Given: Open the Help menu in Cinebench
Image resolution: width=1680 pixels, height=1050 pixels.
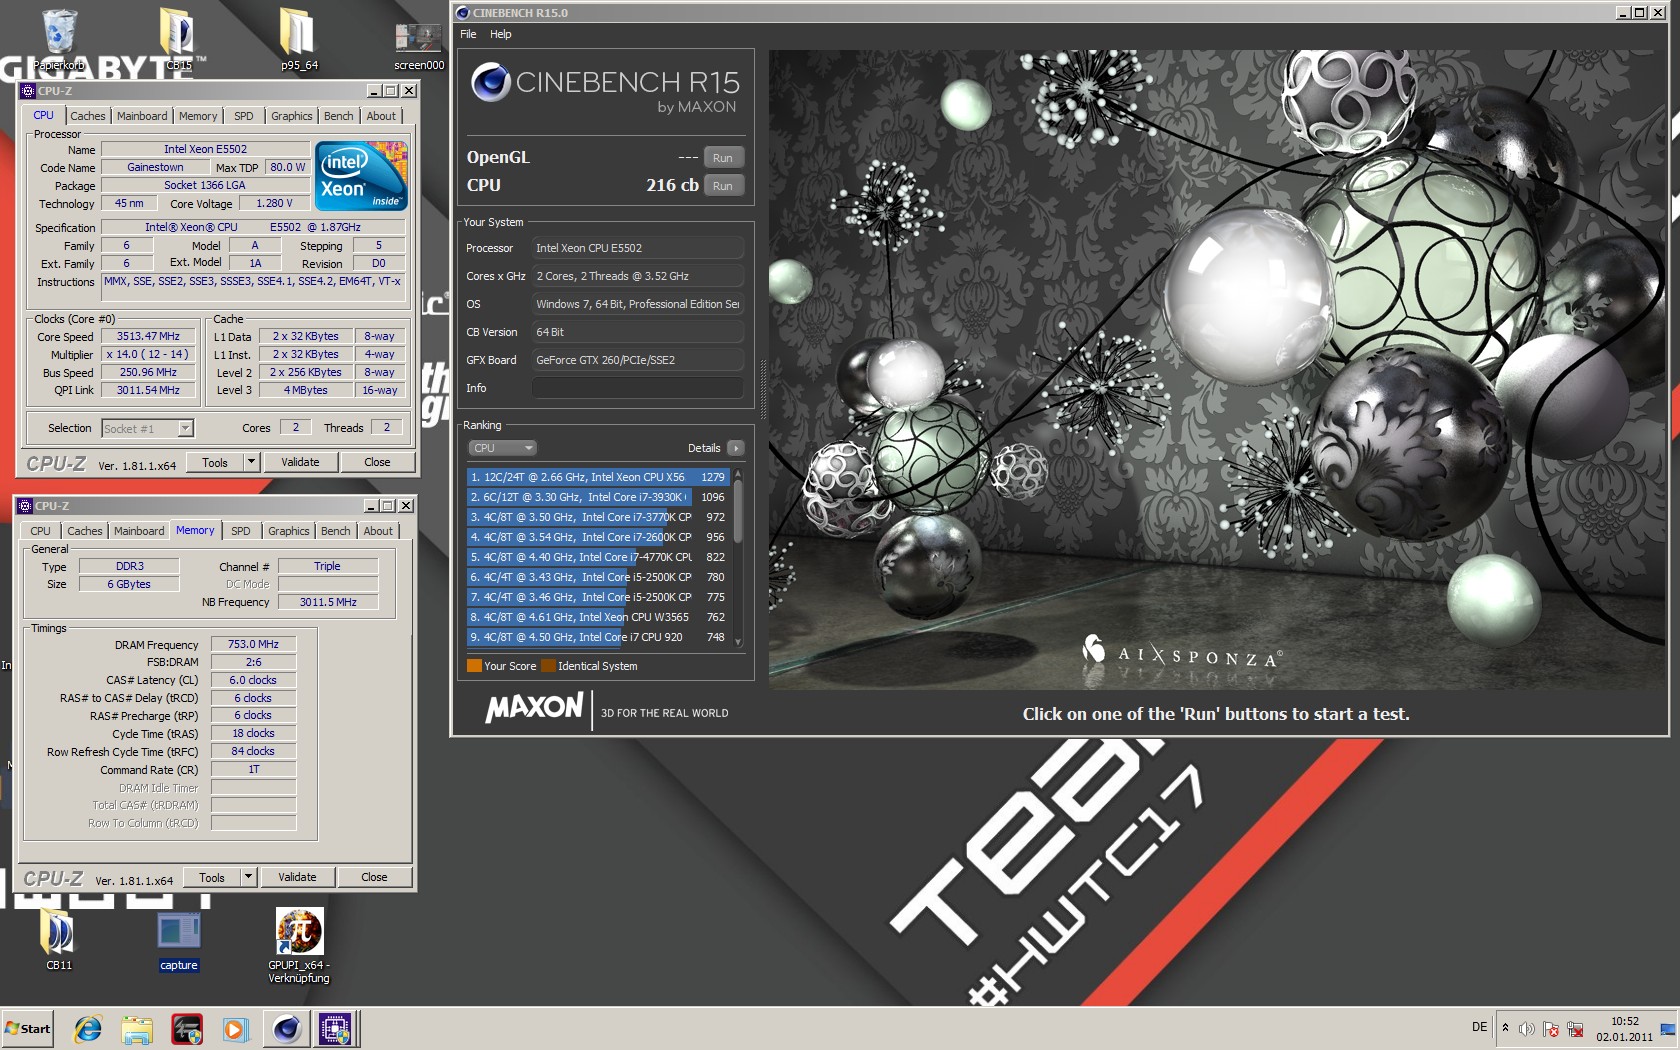Looking at the screenshot, I should click(500, 34).
